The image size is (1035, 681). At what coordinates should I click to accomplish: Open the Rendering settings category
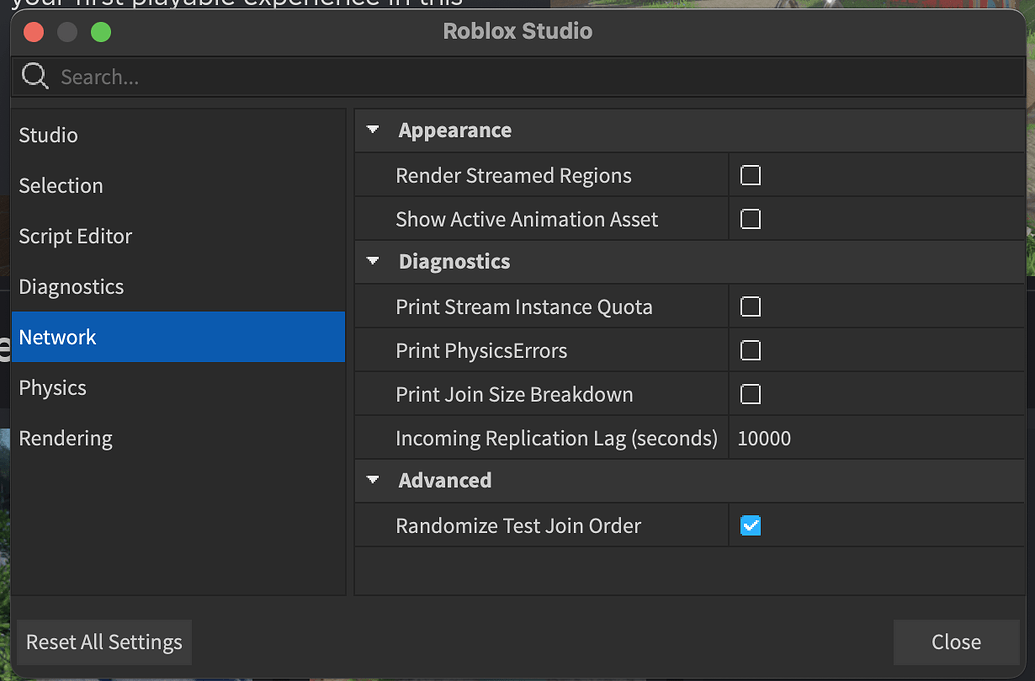tap(178, 438)
